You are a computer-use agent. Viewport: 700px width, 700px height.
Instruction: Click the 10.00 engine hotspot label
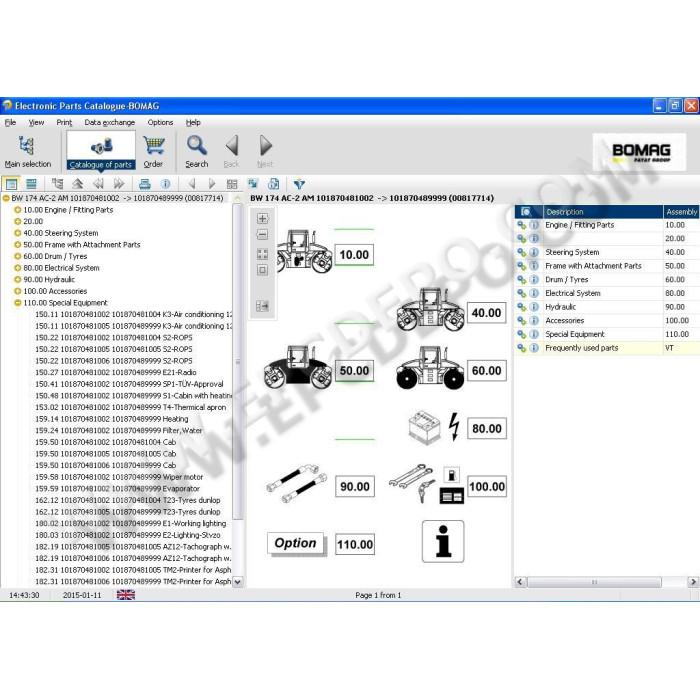tap(354, 254)
